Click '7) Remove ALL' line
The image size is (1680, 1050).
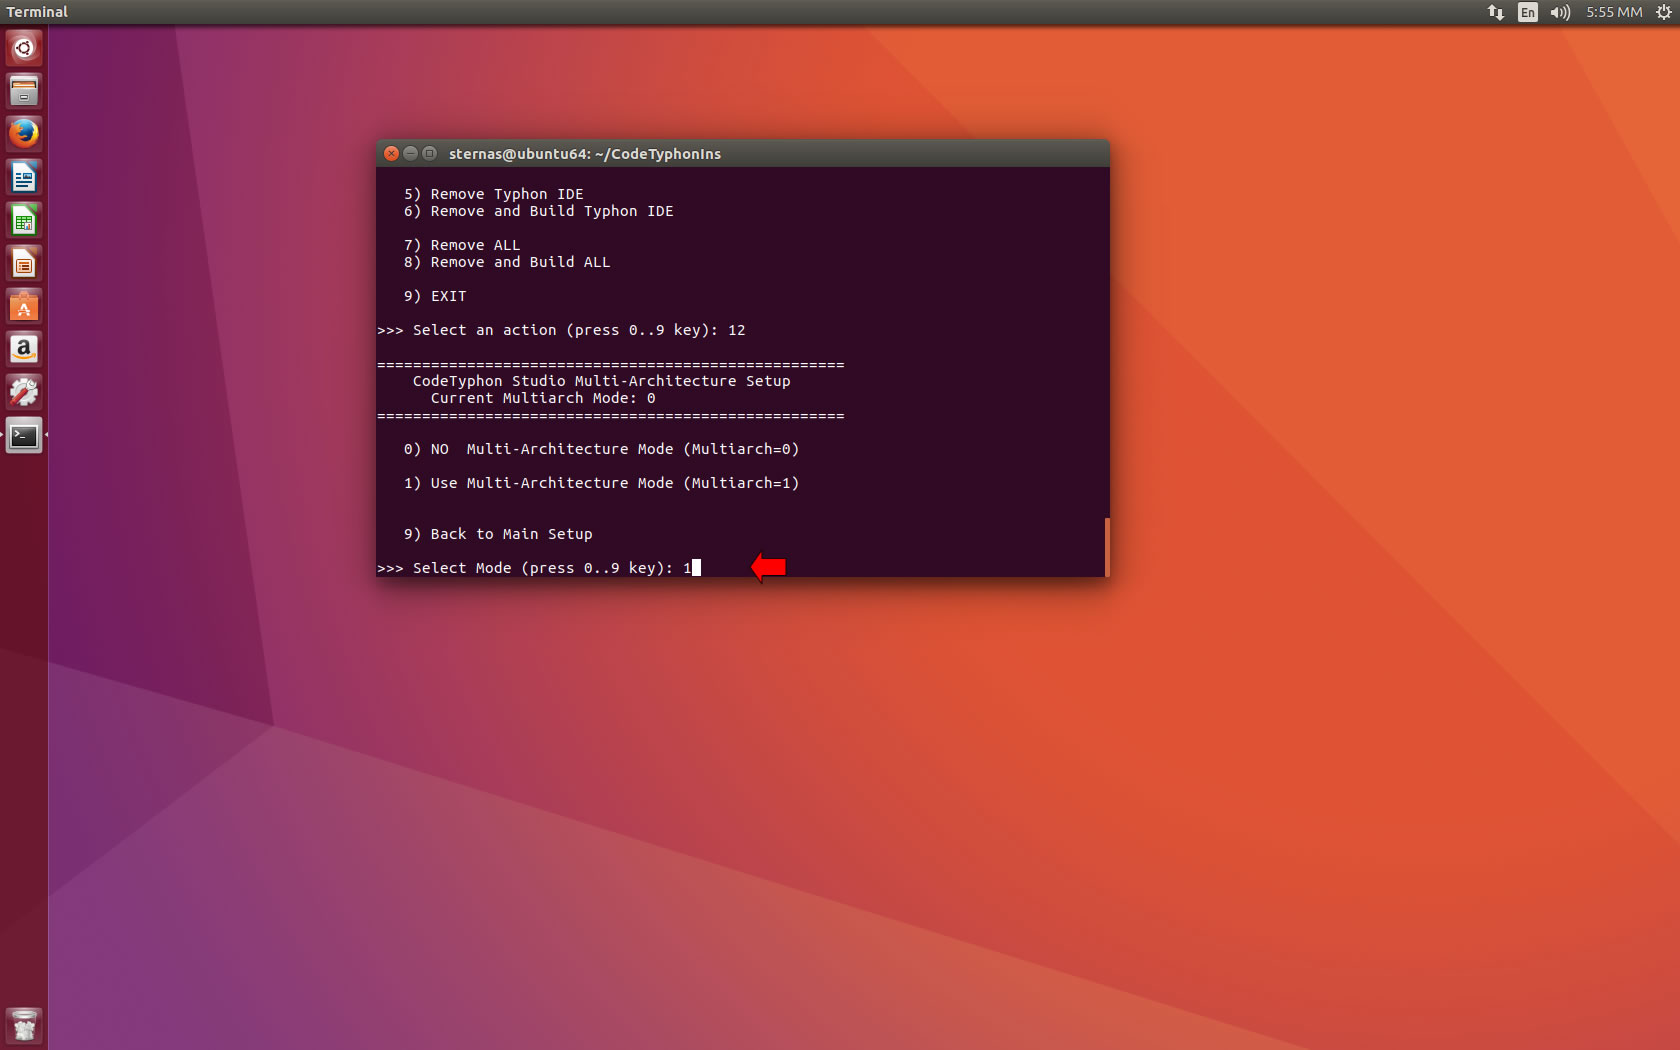[x=462, y=245]
